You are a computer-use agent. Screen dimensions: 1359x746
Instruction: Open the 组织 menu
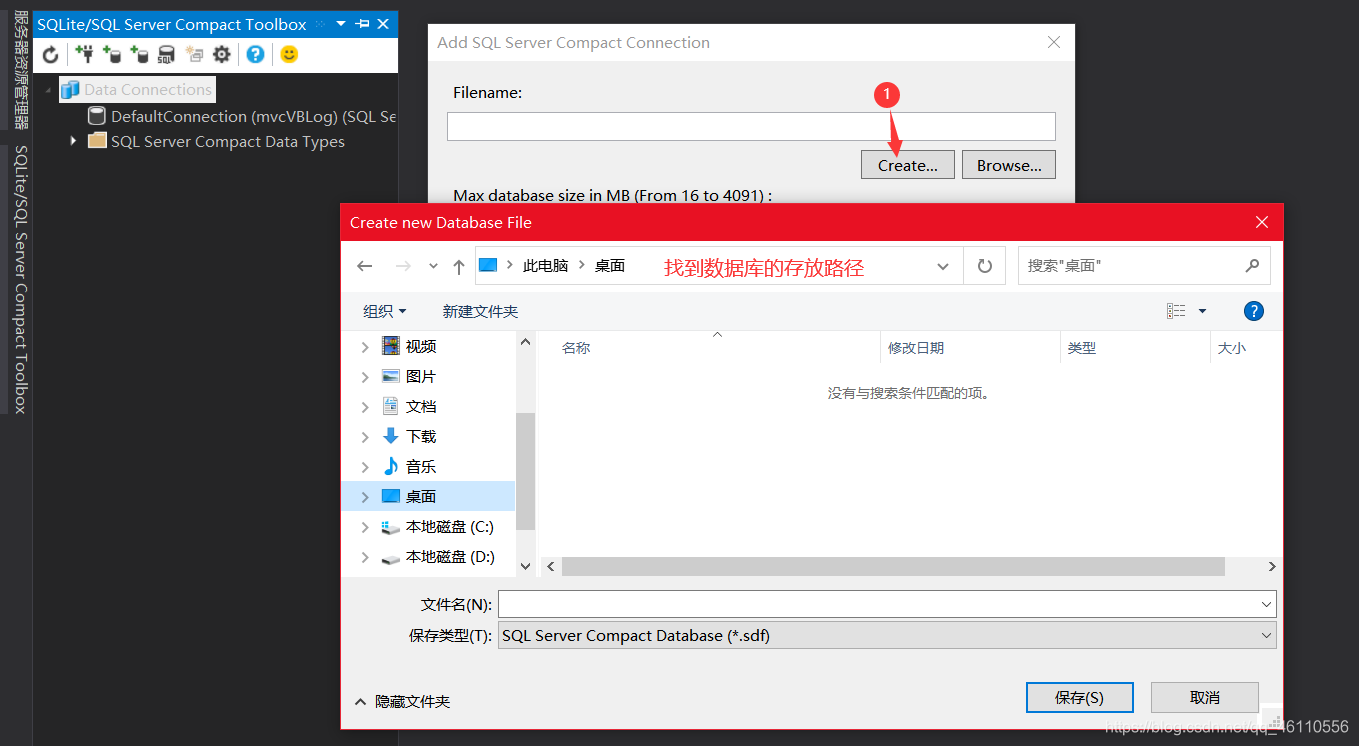pos(385,311)
